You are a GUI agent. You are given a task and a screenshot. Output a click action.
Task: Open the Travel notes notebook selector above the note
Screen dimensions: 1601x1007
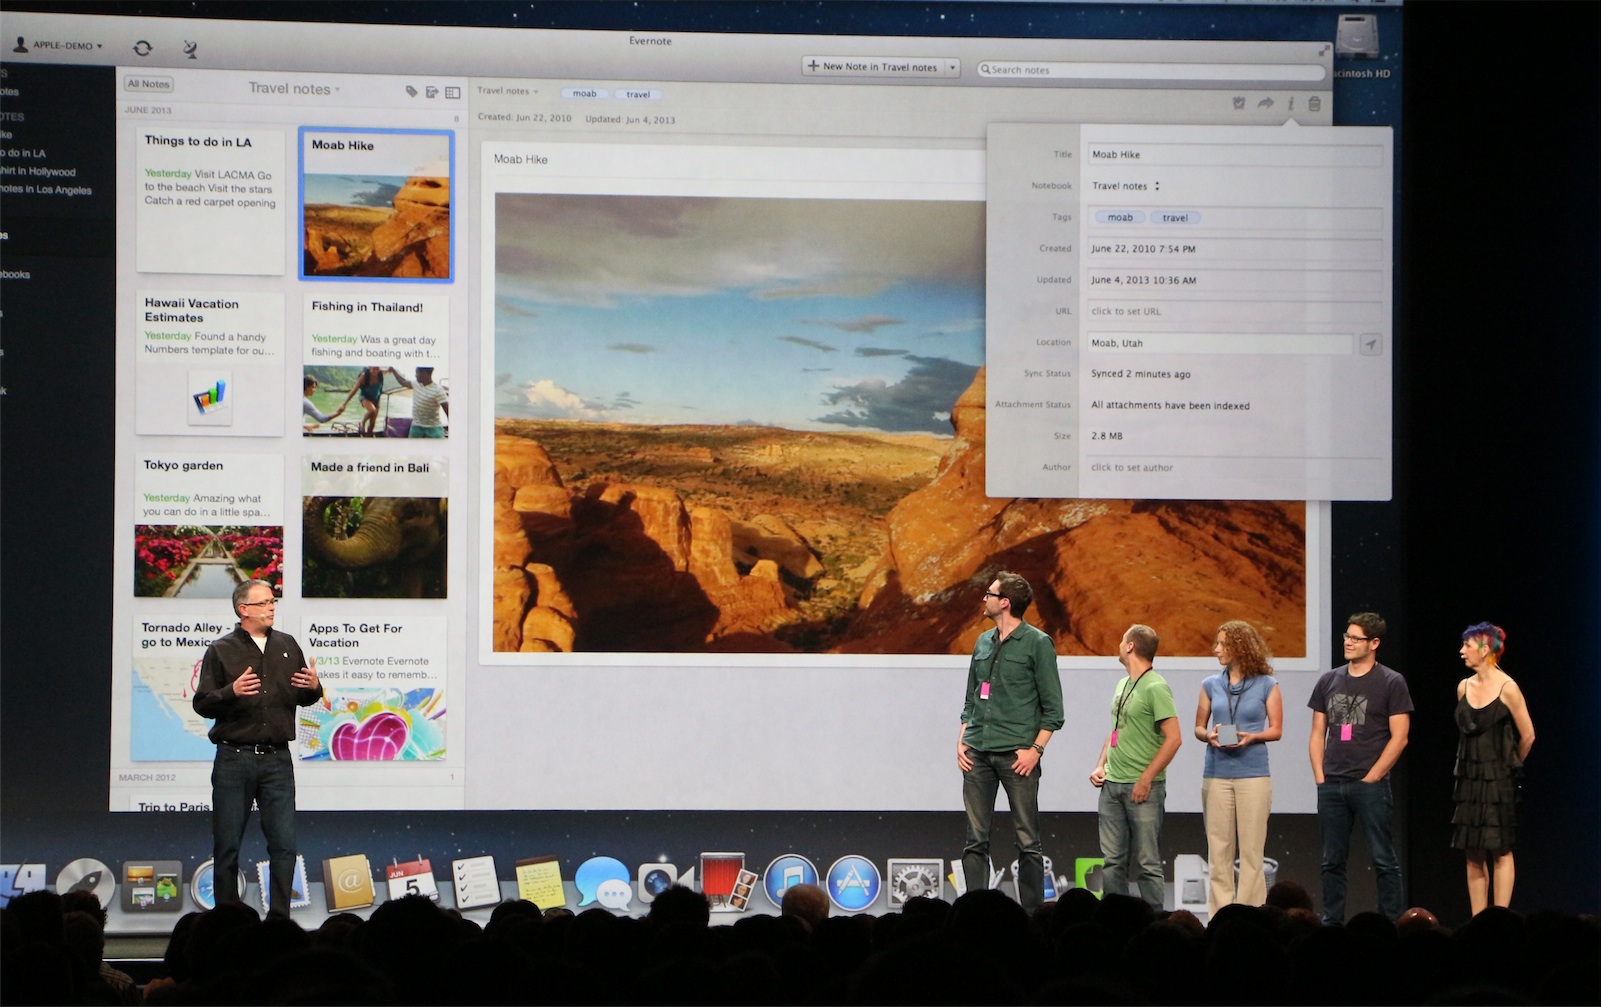click(x=508, y=91)
